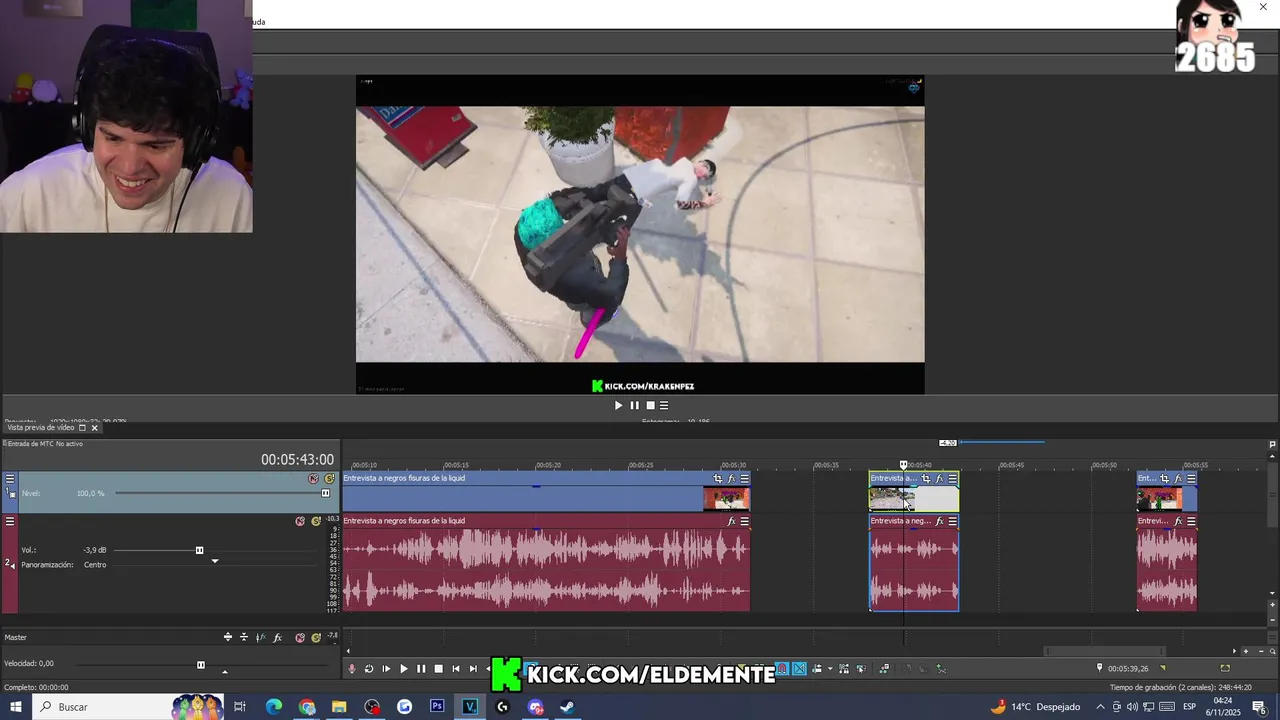This screenshot has width=1280, height=720.
Task: Open the preview window options menu icon
Action: pos(664,405)
